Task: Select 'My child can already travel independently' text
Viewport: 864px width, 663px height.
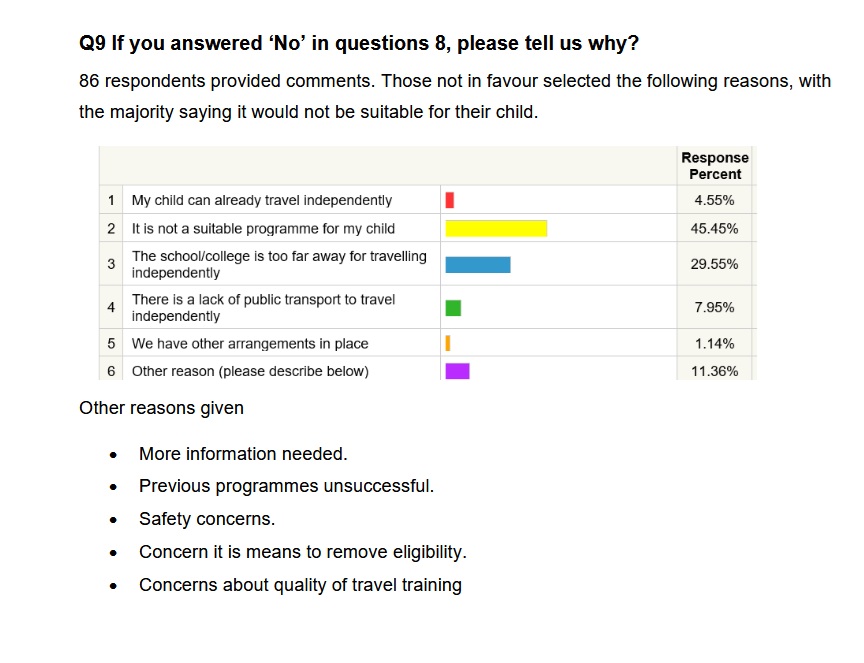Action: [262, 200]
